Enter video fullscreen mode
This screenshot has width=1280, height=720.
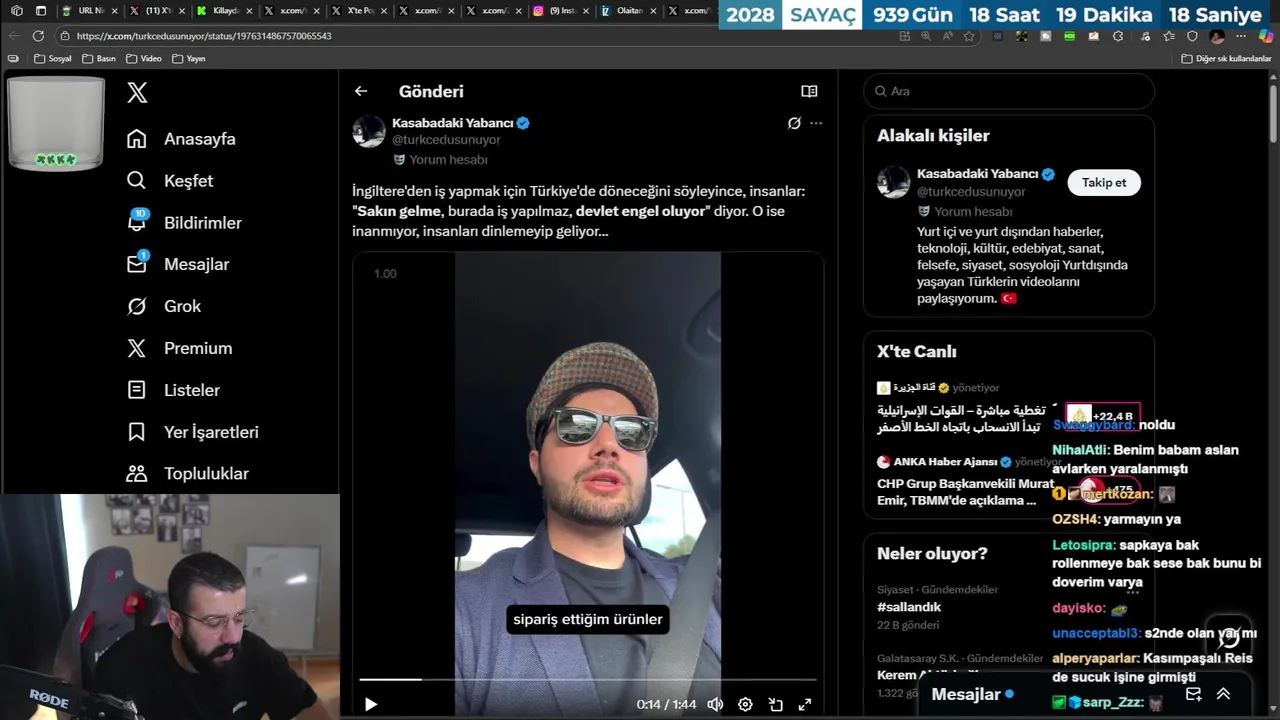(x=804, y=704)
